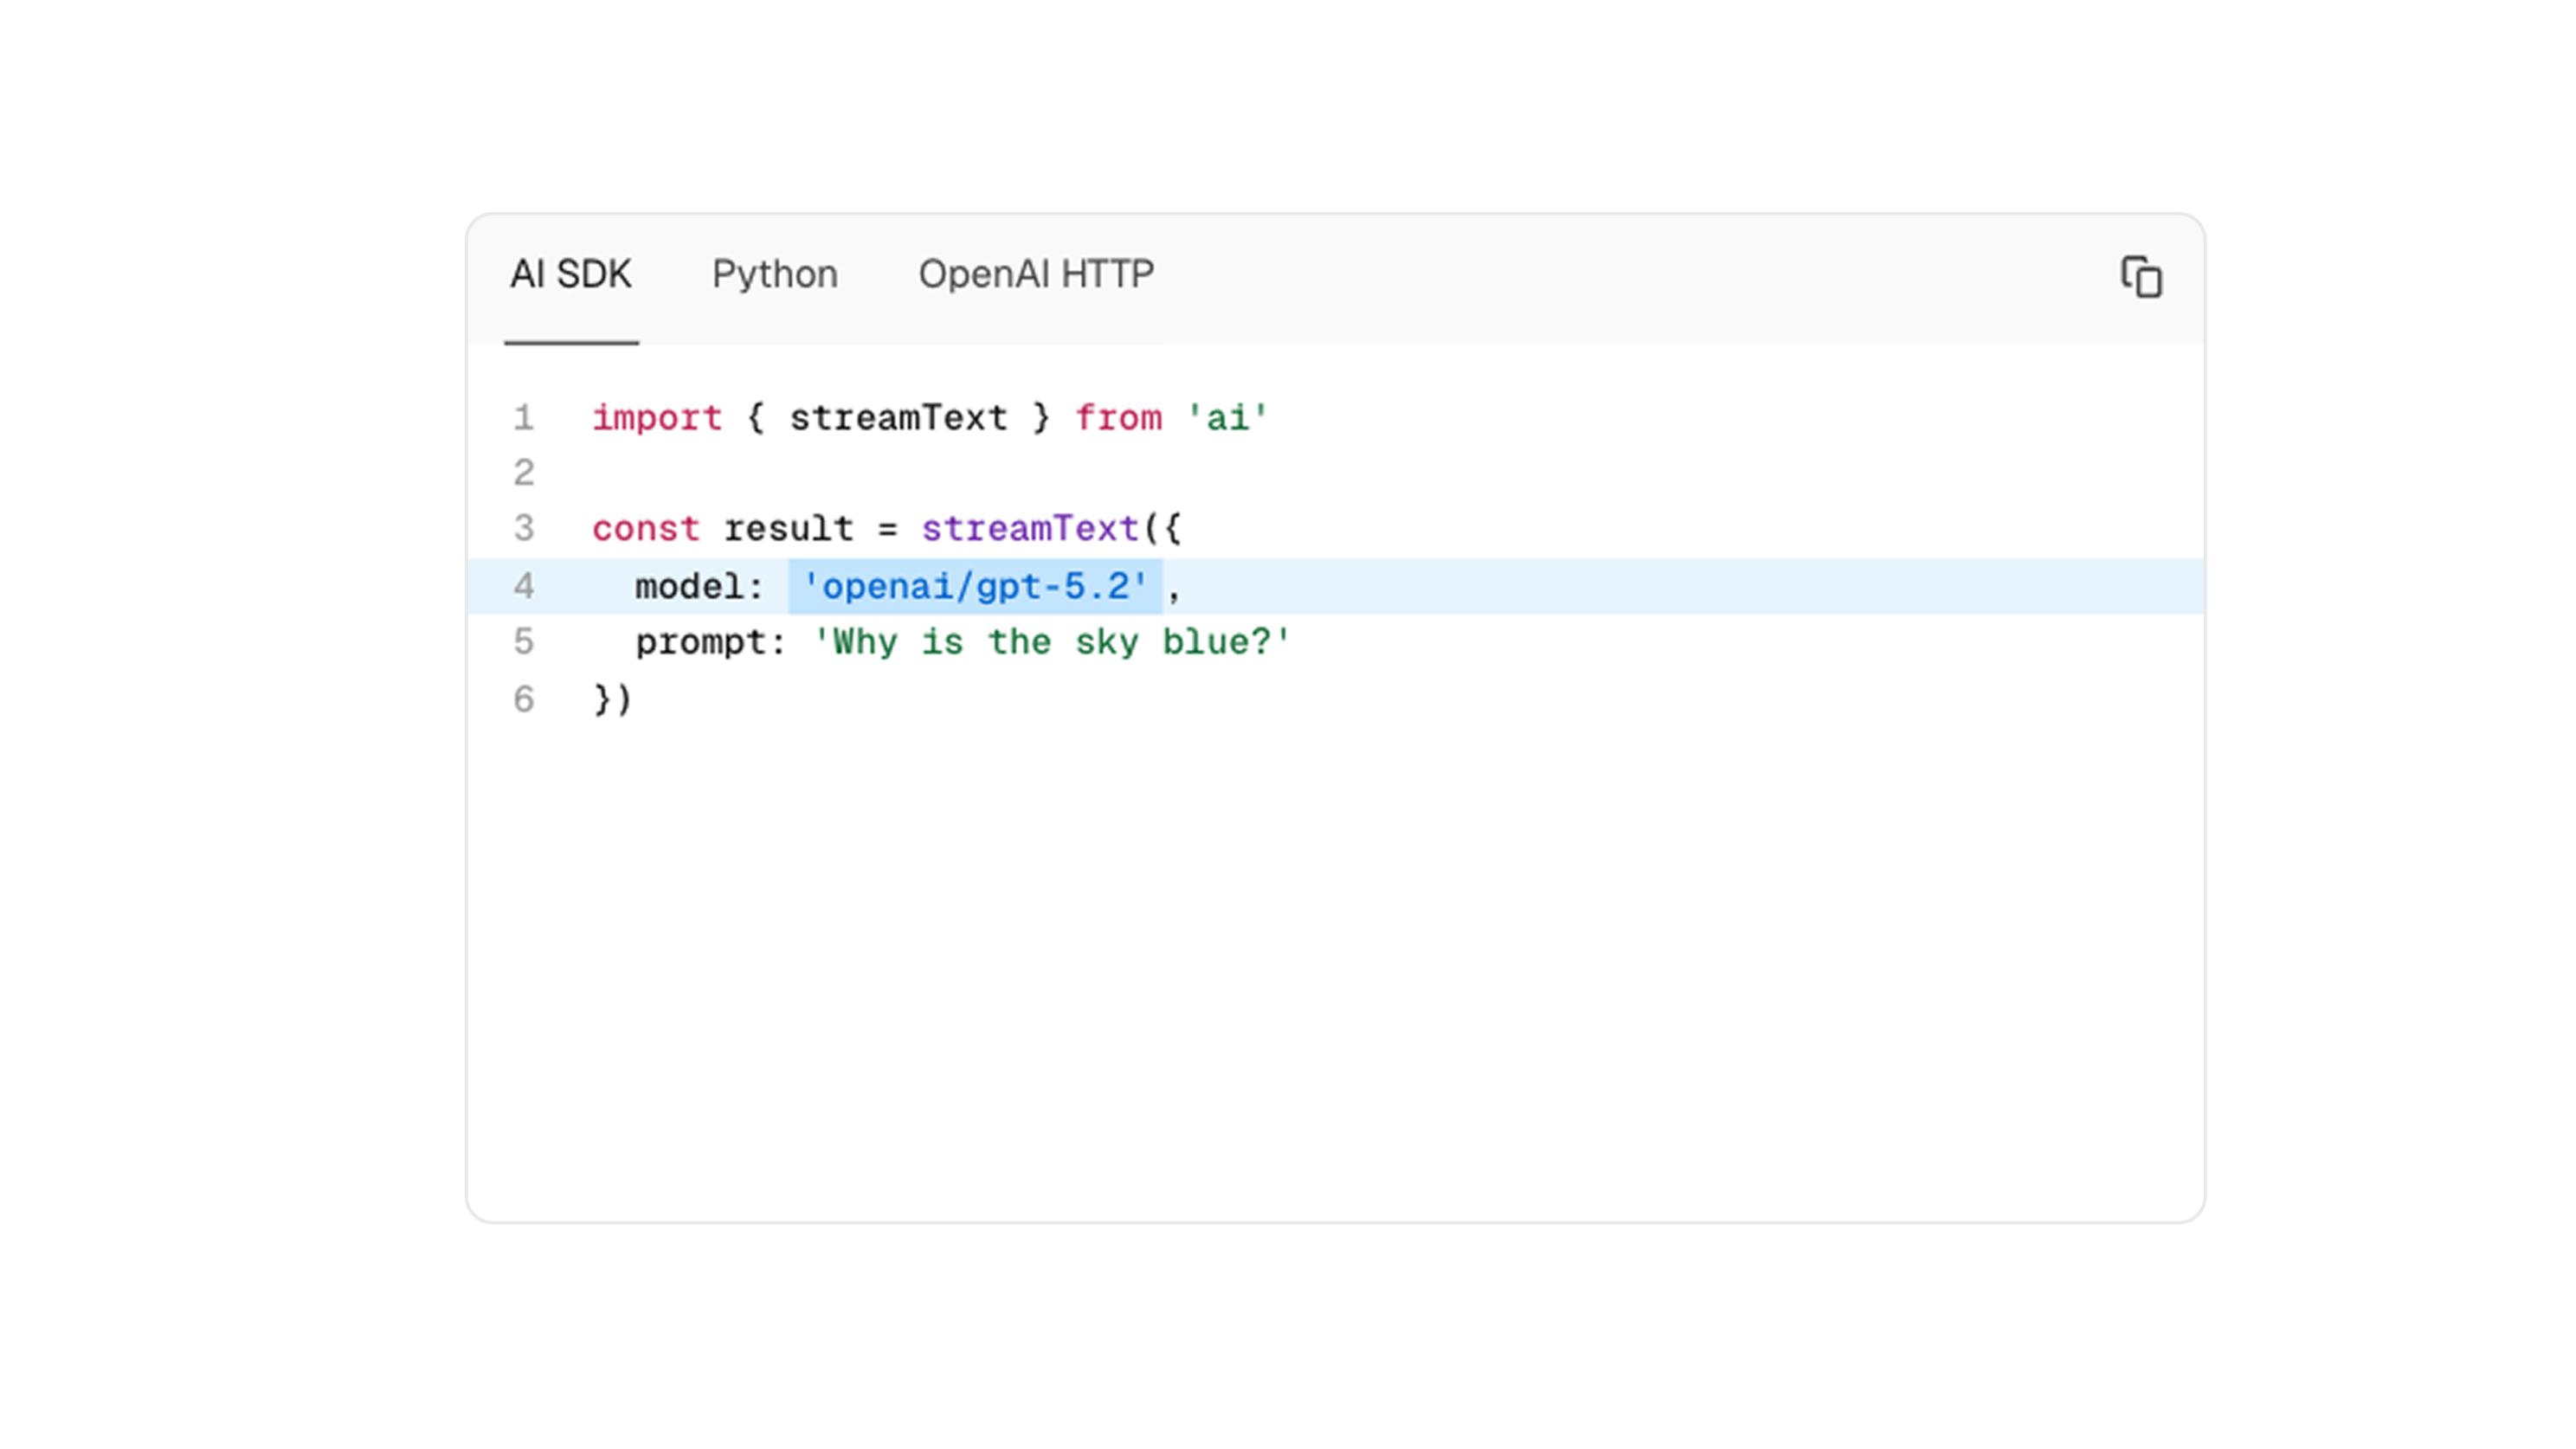Click highlighted line number 4
The height and width of the screenshot is (1449, 2576).
tap(524, 587)
